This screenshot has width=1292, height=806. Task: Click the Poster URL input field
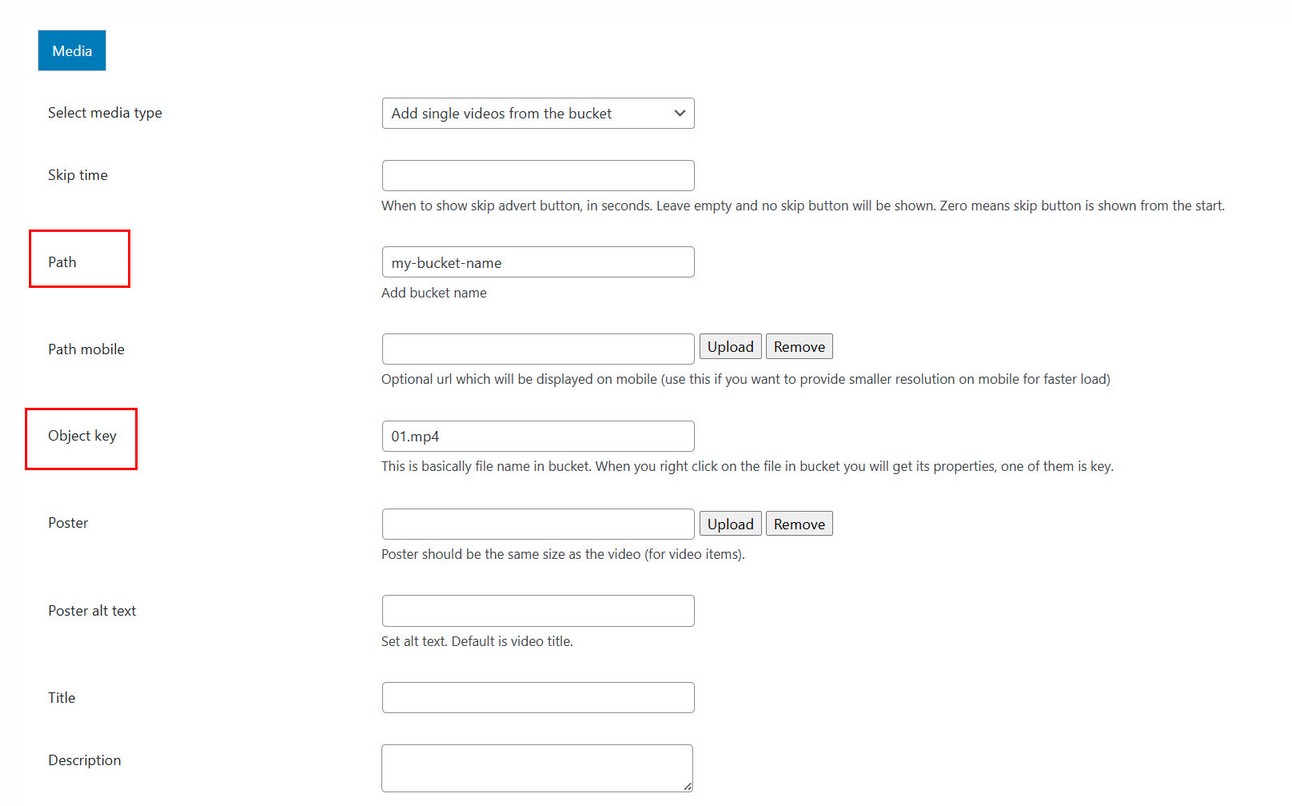pyautogui.click(x=538, y=524)
